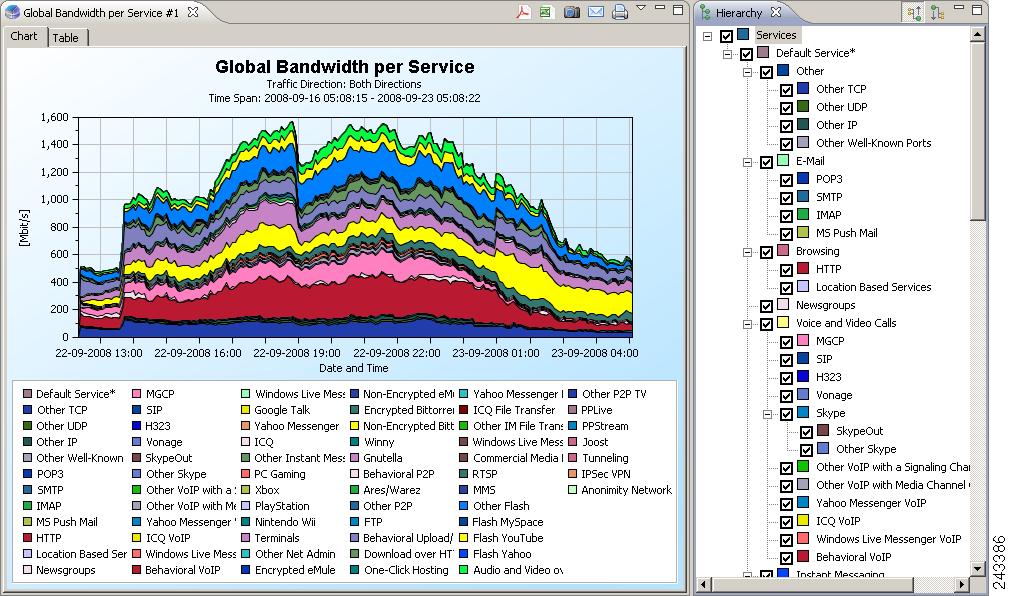Select the first hierarchy sort icon
1009x596 pixels.
[x=913, y=12]
